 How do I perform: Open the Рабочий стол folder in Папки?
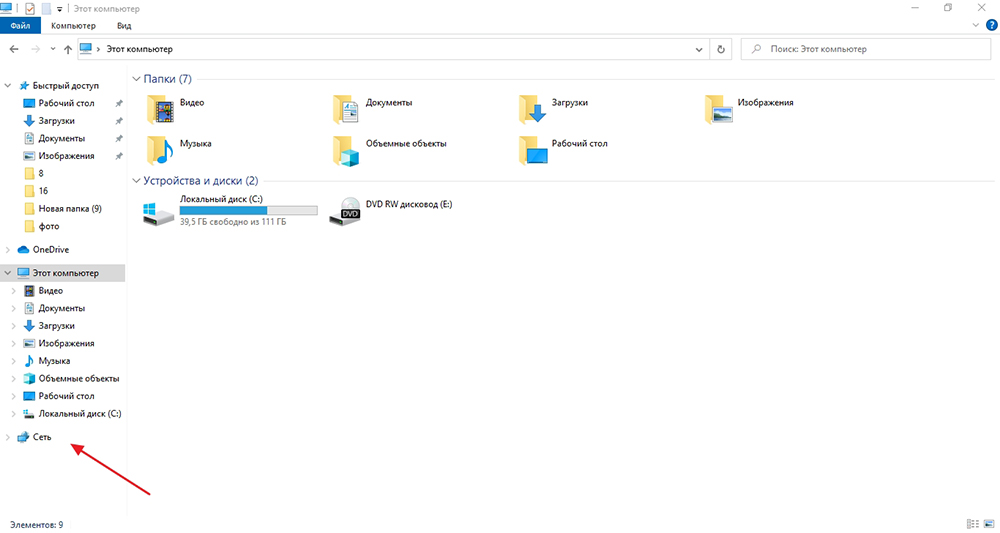(x=563, y=150)
